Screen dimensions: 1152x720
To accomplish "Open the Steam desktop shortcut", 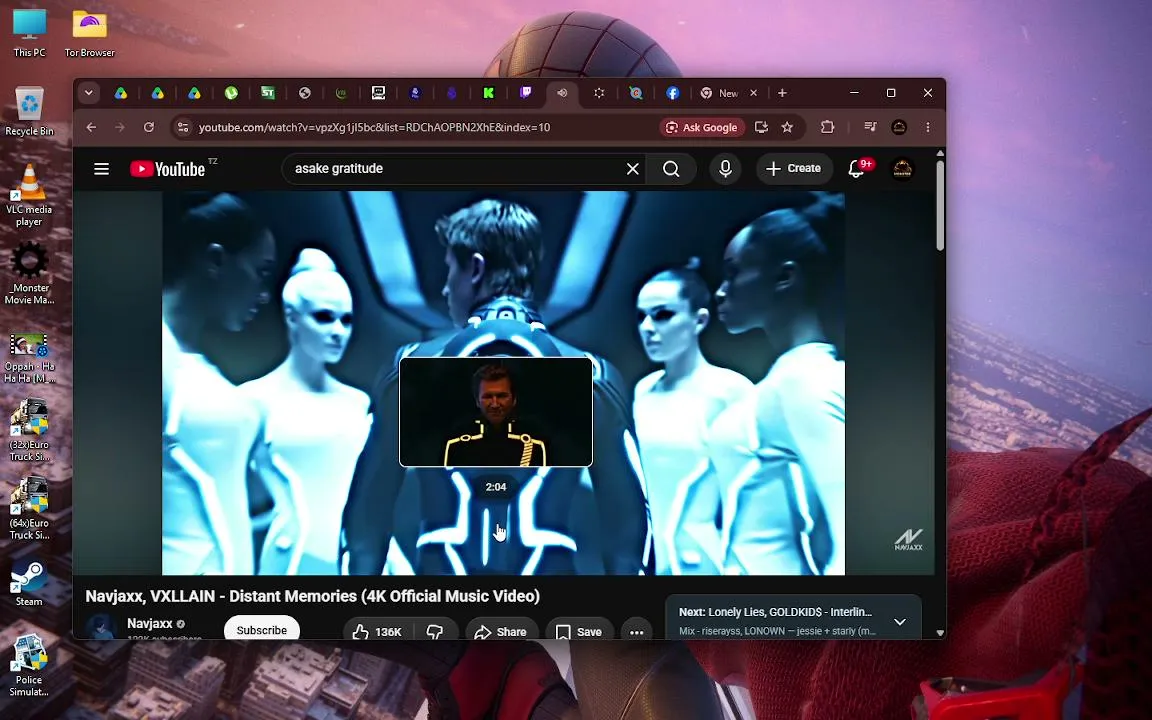I will pos(29,584).
